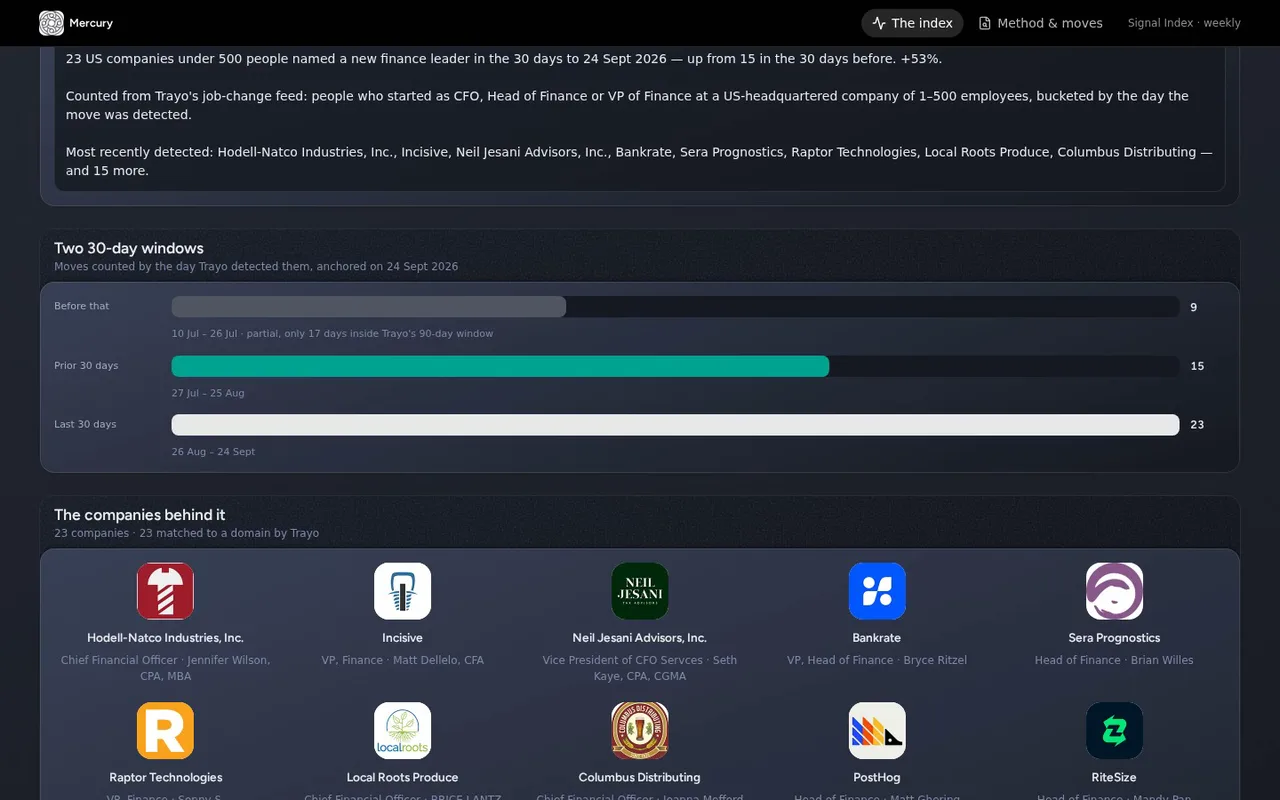Select the Bankrate company name
Viewport: 1280px width, 800px height.
877,638
